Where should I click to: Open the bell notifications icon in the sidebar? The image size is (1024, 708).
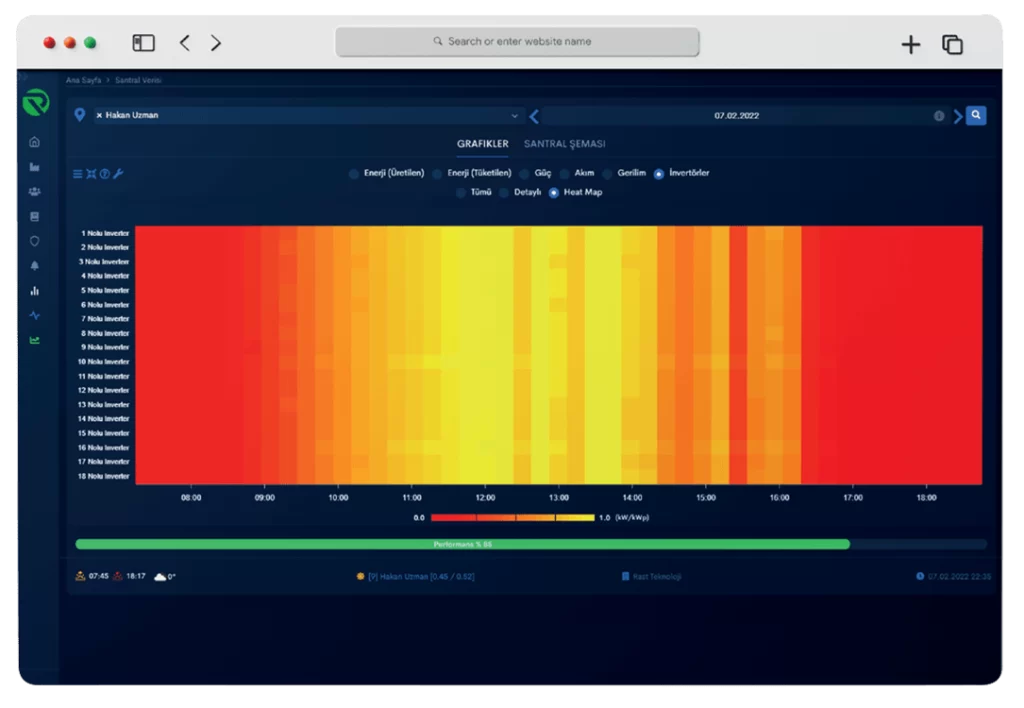(x=35, y=266)
